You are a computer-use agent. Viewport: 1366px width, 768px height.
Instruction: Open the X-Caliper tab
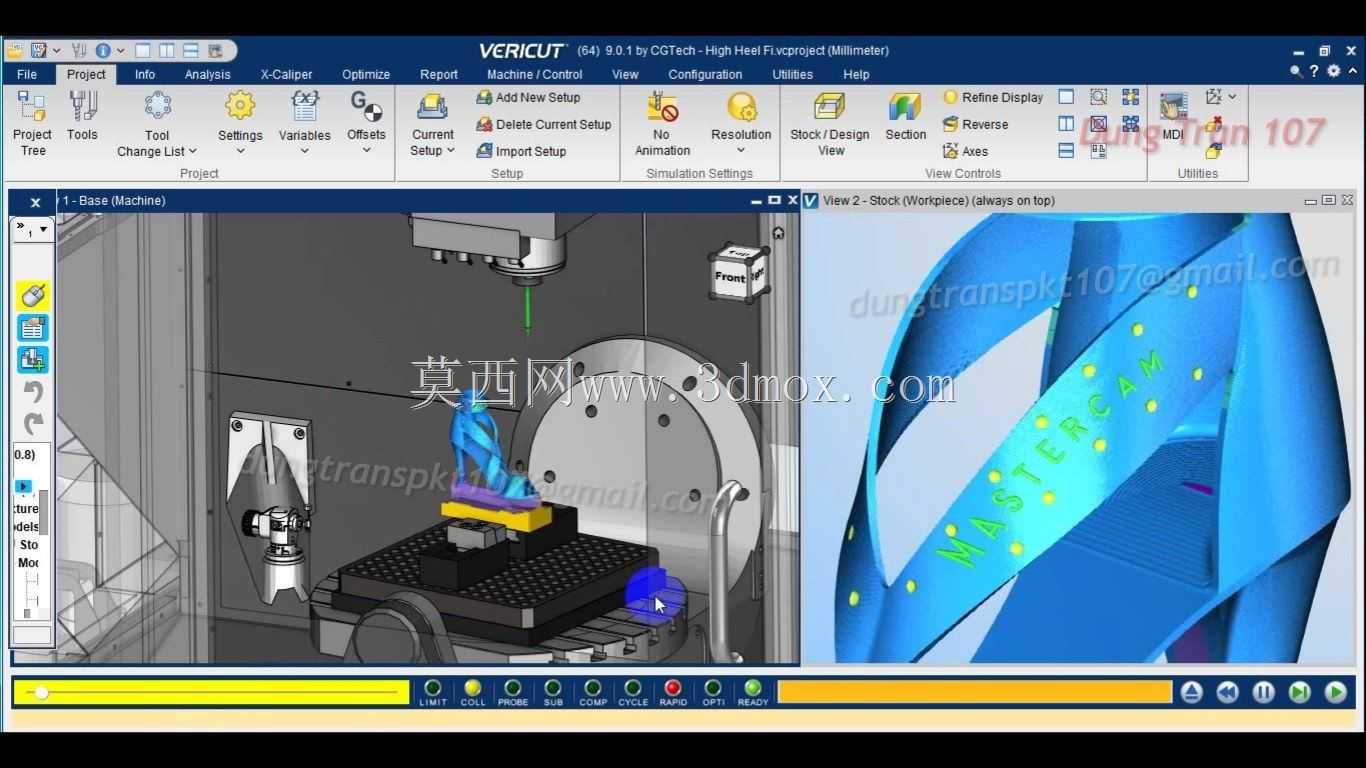287,74
